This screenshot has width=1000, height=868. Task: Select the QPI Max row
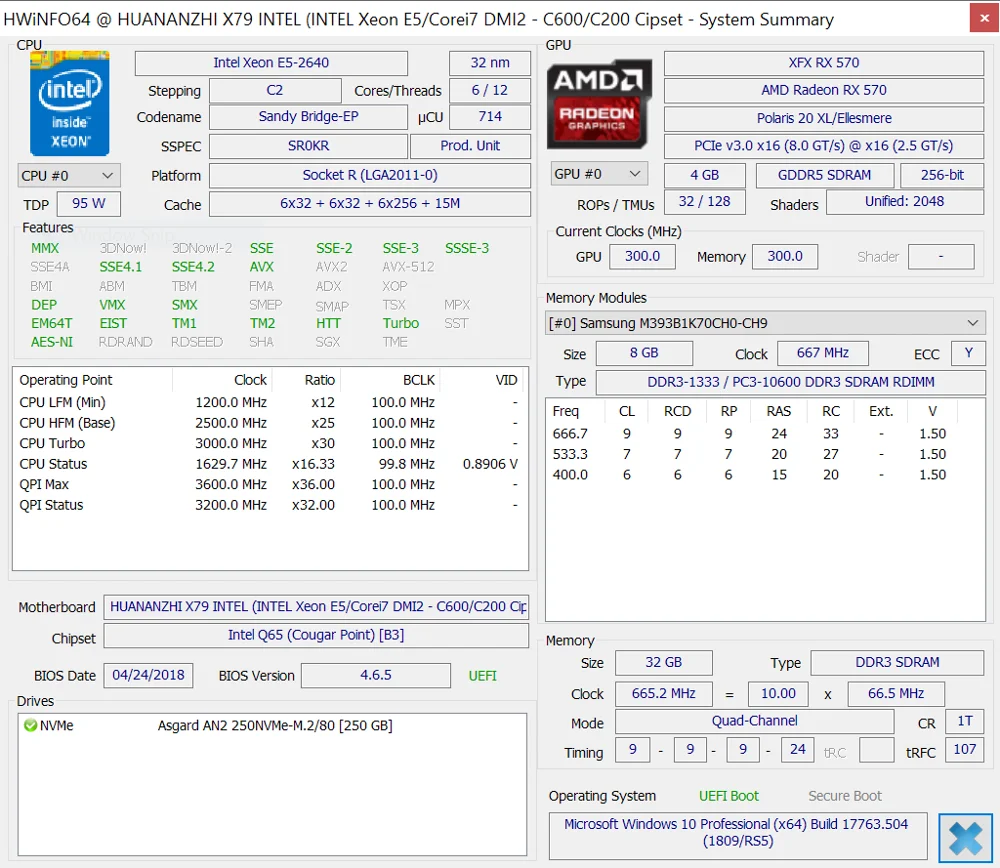(x=270, y=485)
